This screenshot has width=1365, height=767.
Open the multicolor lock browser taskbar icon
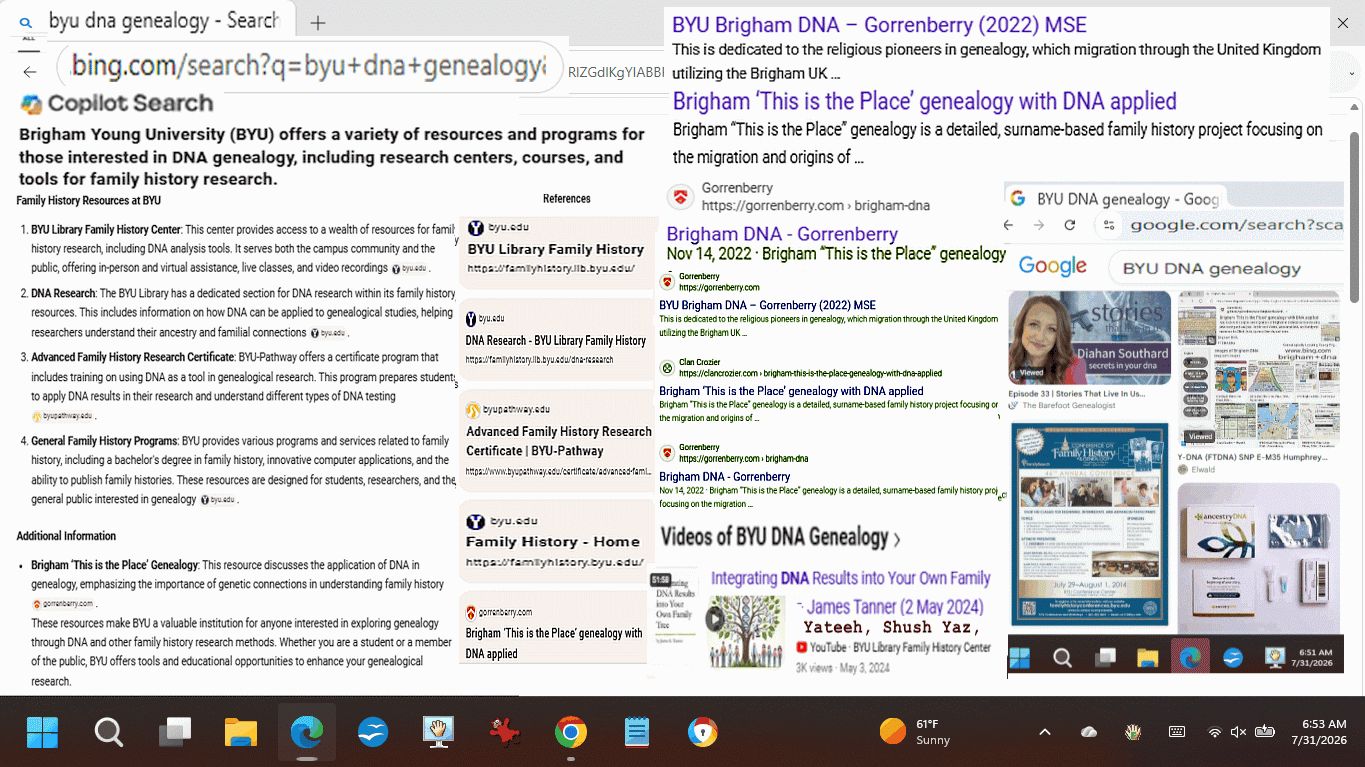(703, 733)
